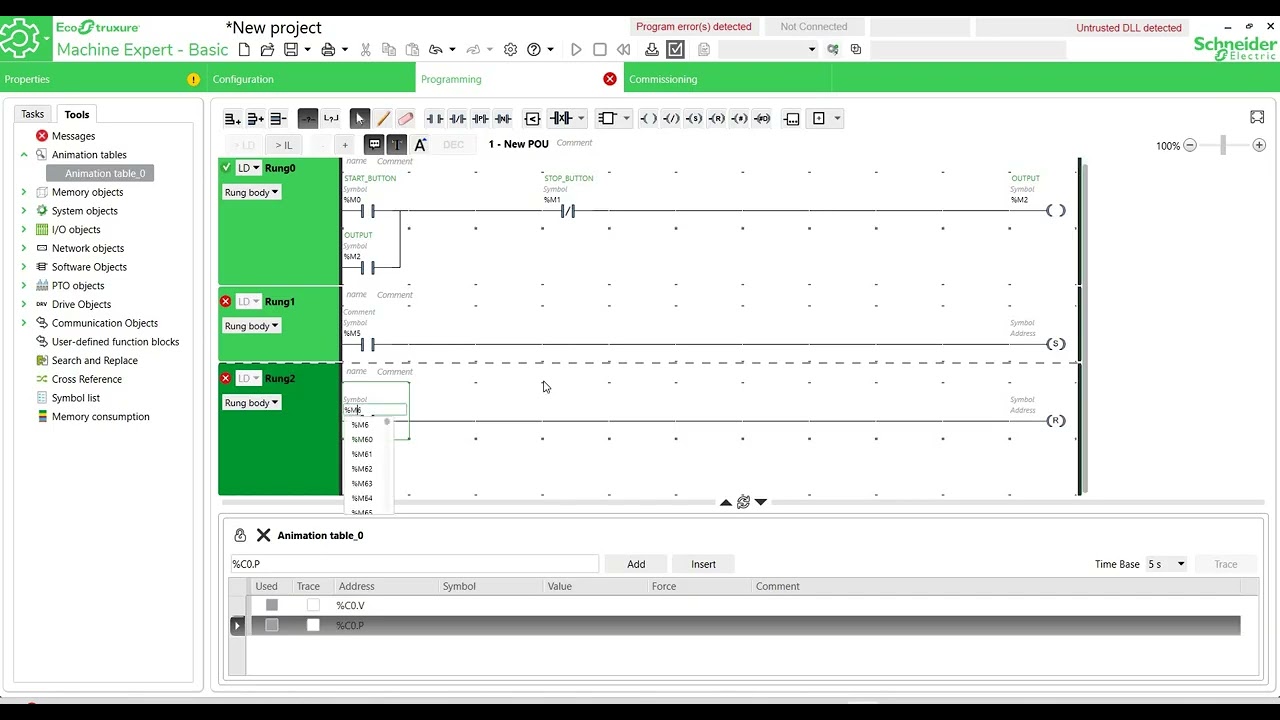Print the project using printer icon

328,49
